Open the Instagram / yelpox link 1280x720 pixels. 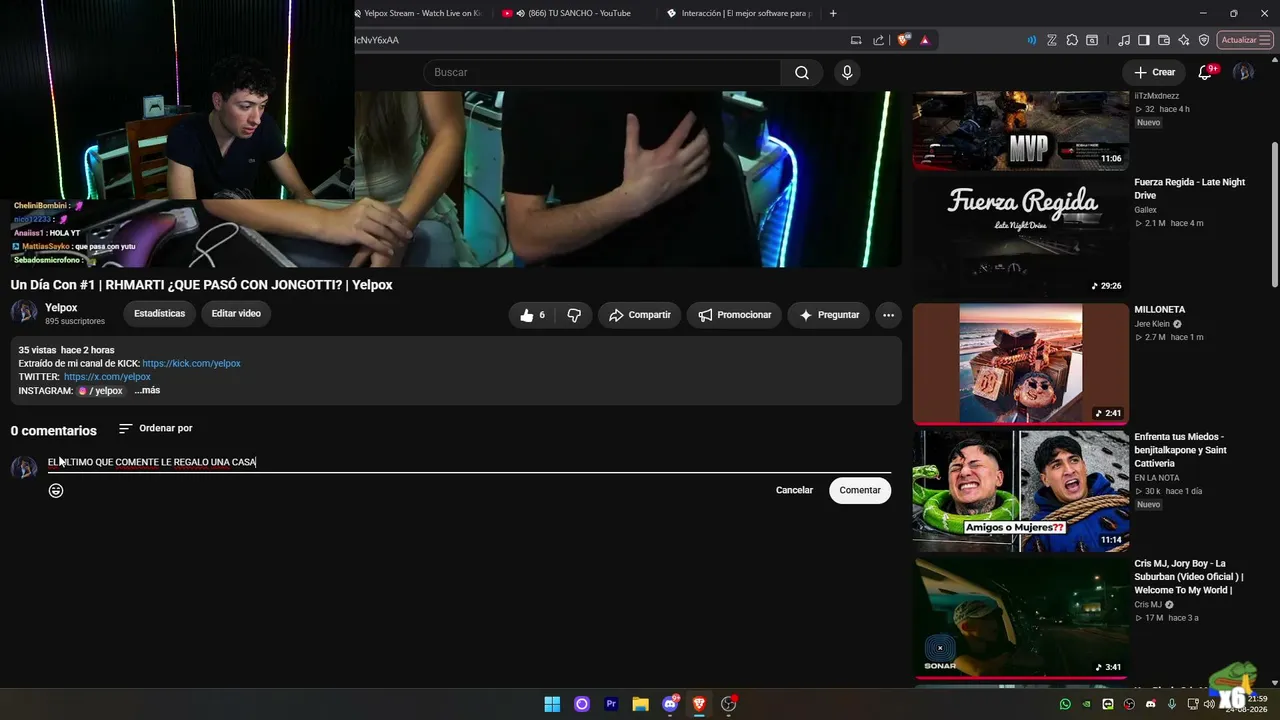point(100,391)
